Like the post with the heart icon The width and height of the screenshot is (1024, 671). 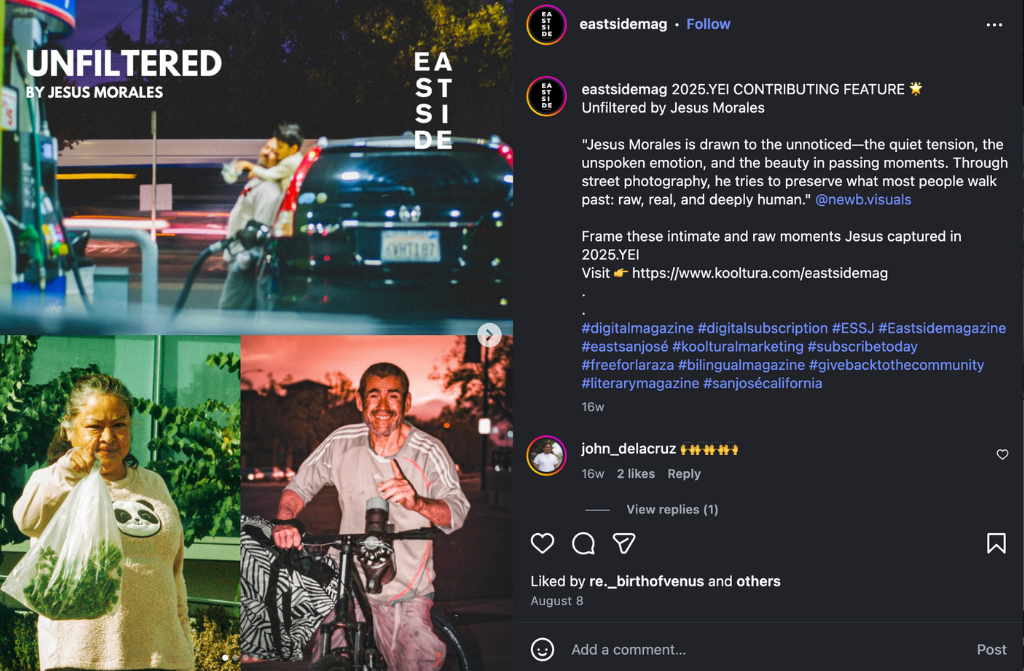pyautogui.click(x=542, y=543)
